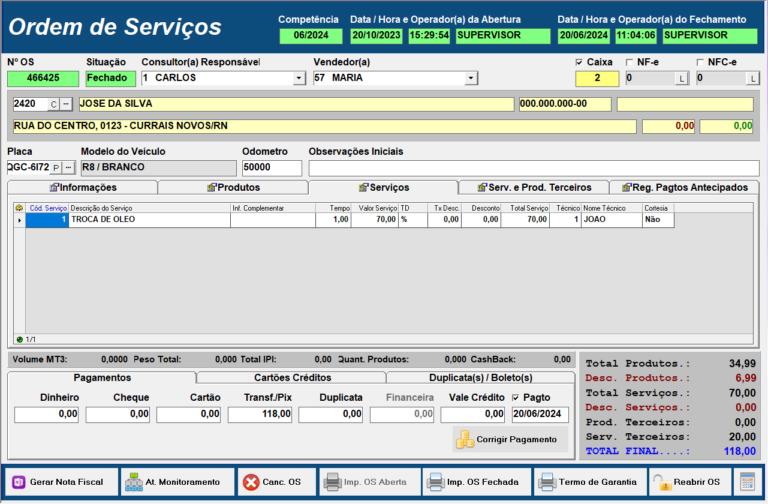The width and height of the screenshot is (768, 504).
Task: Click the At. Monitoramento network icon
Action: (134, 482)
